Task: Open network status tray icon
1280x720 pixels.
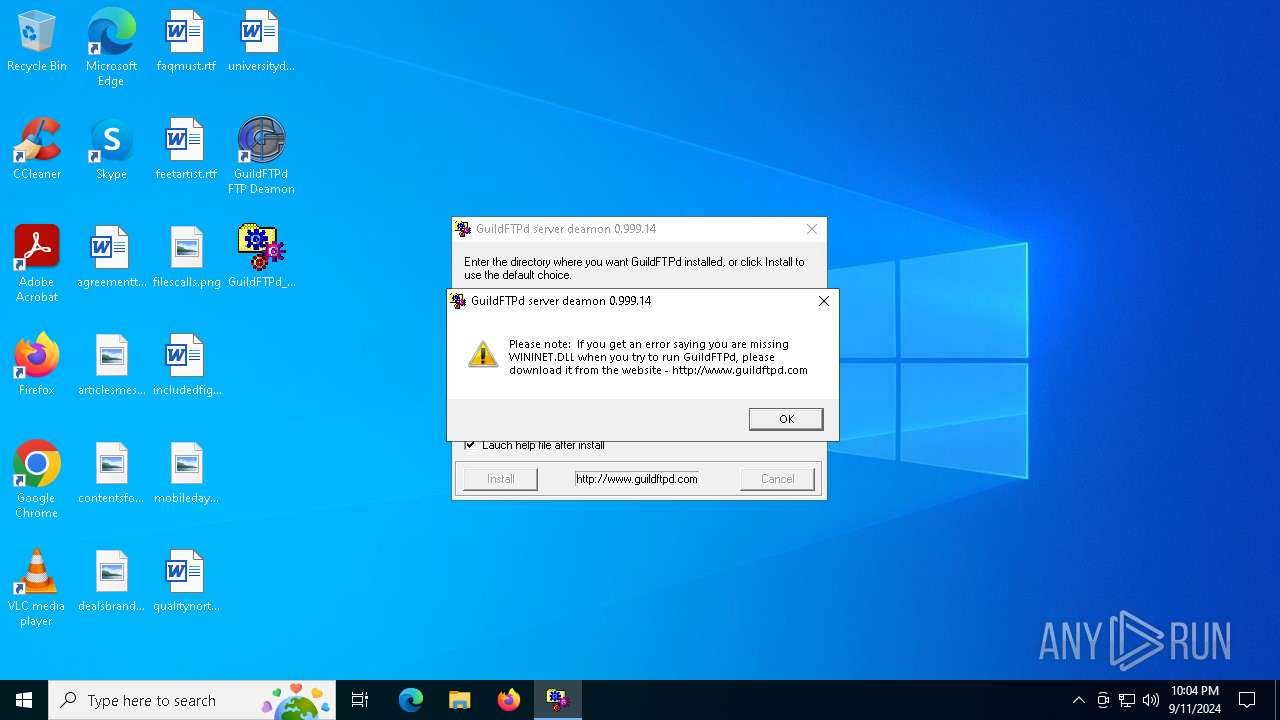Action: 1127,700
